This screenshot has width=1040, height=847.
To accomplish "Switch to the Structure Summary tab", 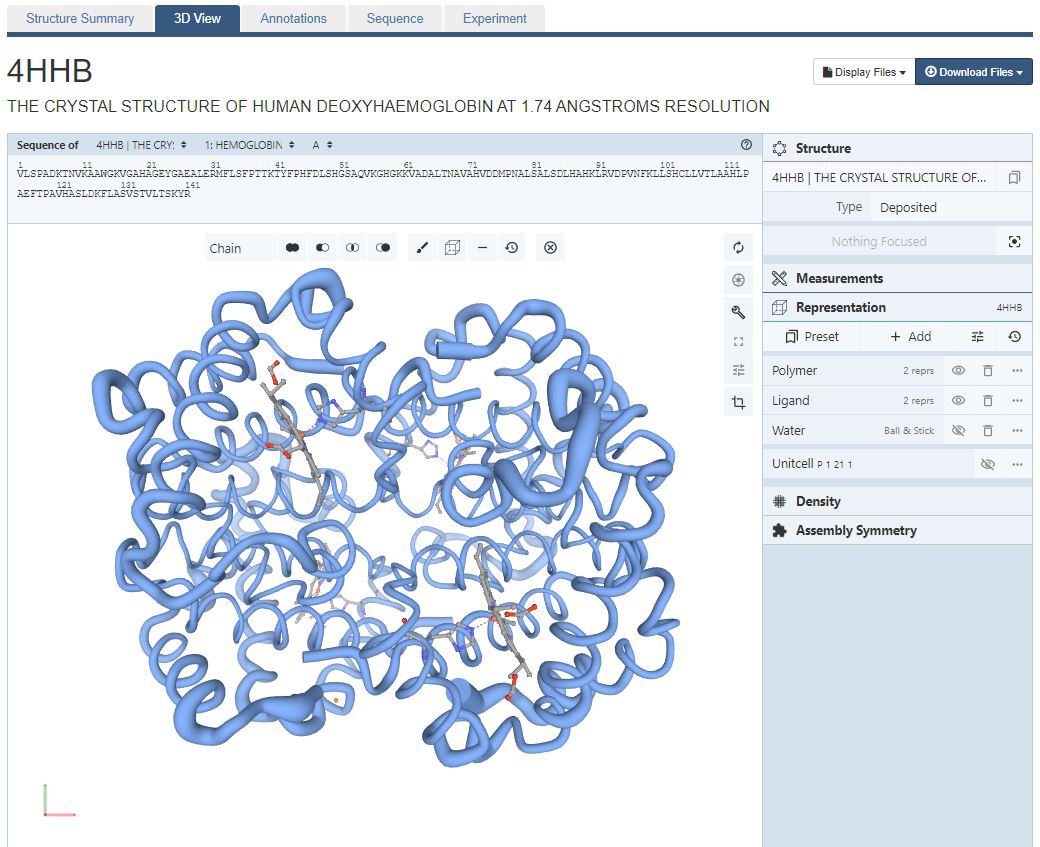I will click(79, 18).
